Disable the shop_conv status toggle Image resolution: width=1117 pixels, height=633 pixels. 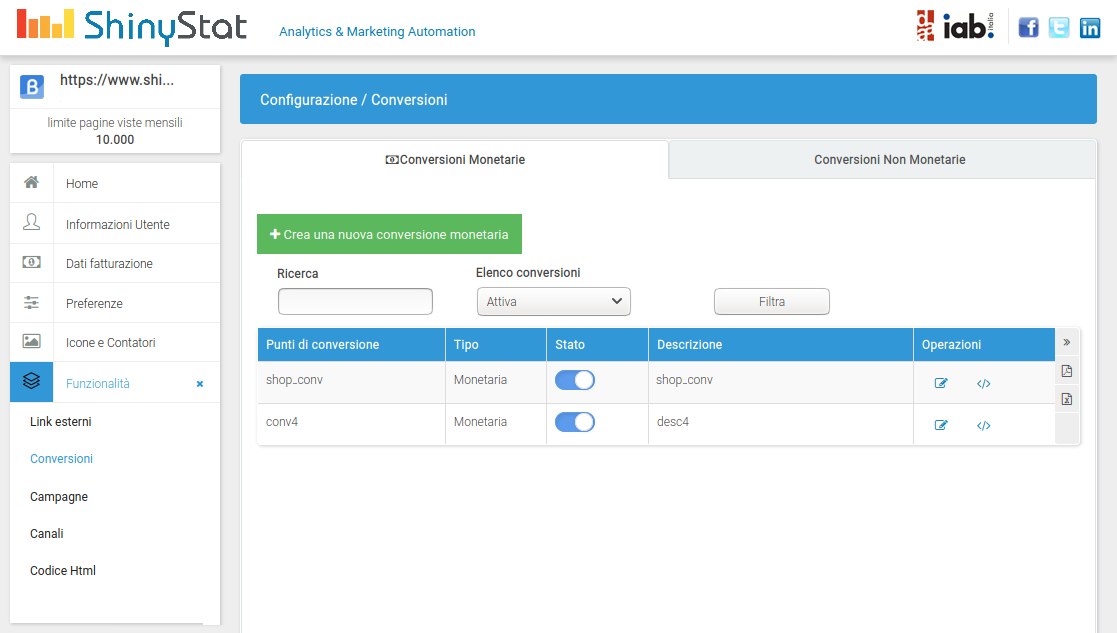(575, 380)
